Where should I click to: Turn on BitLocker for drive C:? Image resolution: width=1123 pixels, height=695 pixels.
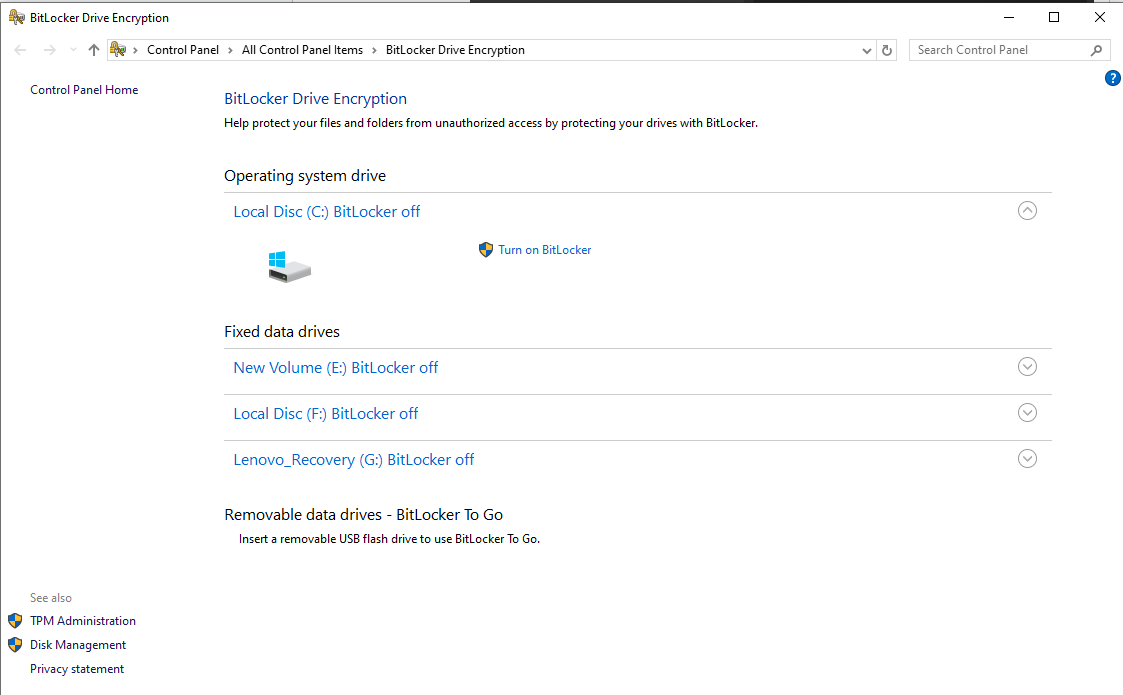(x=545, y=249)
